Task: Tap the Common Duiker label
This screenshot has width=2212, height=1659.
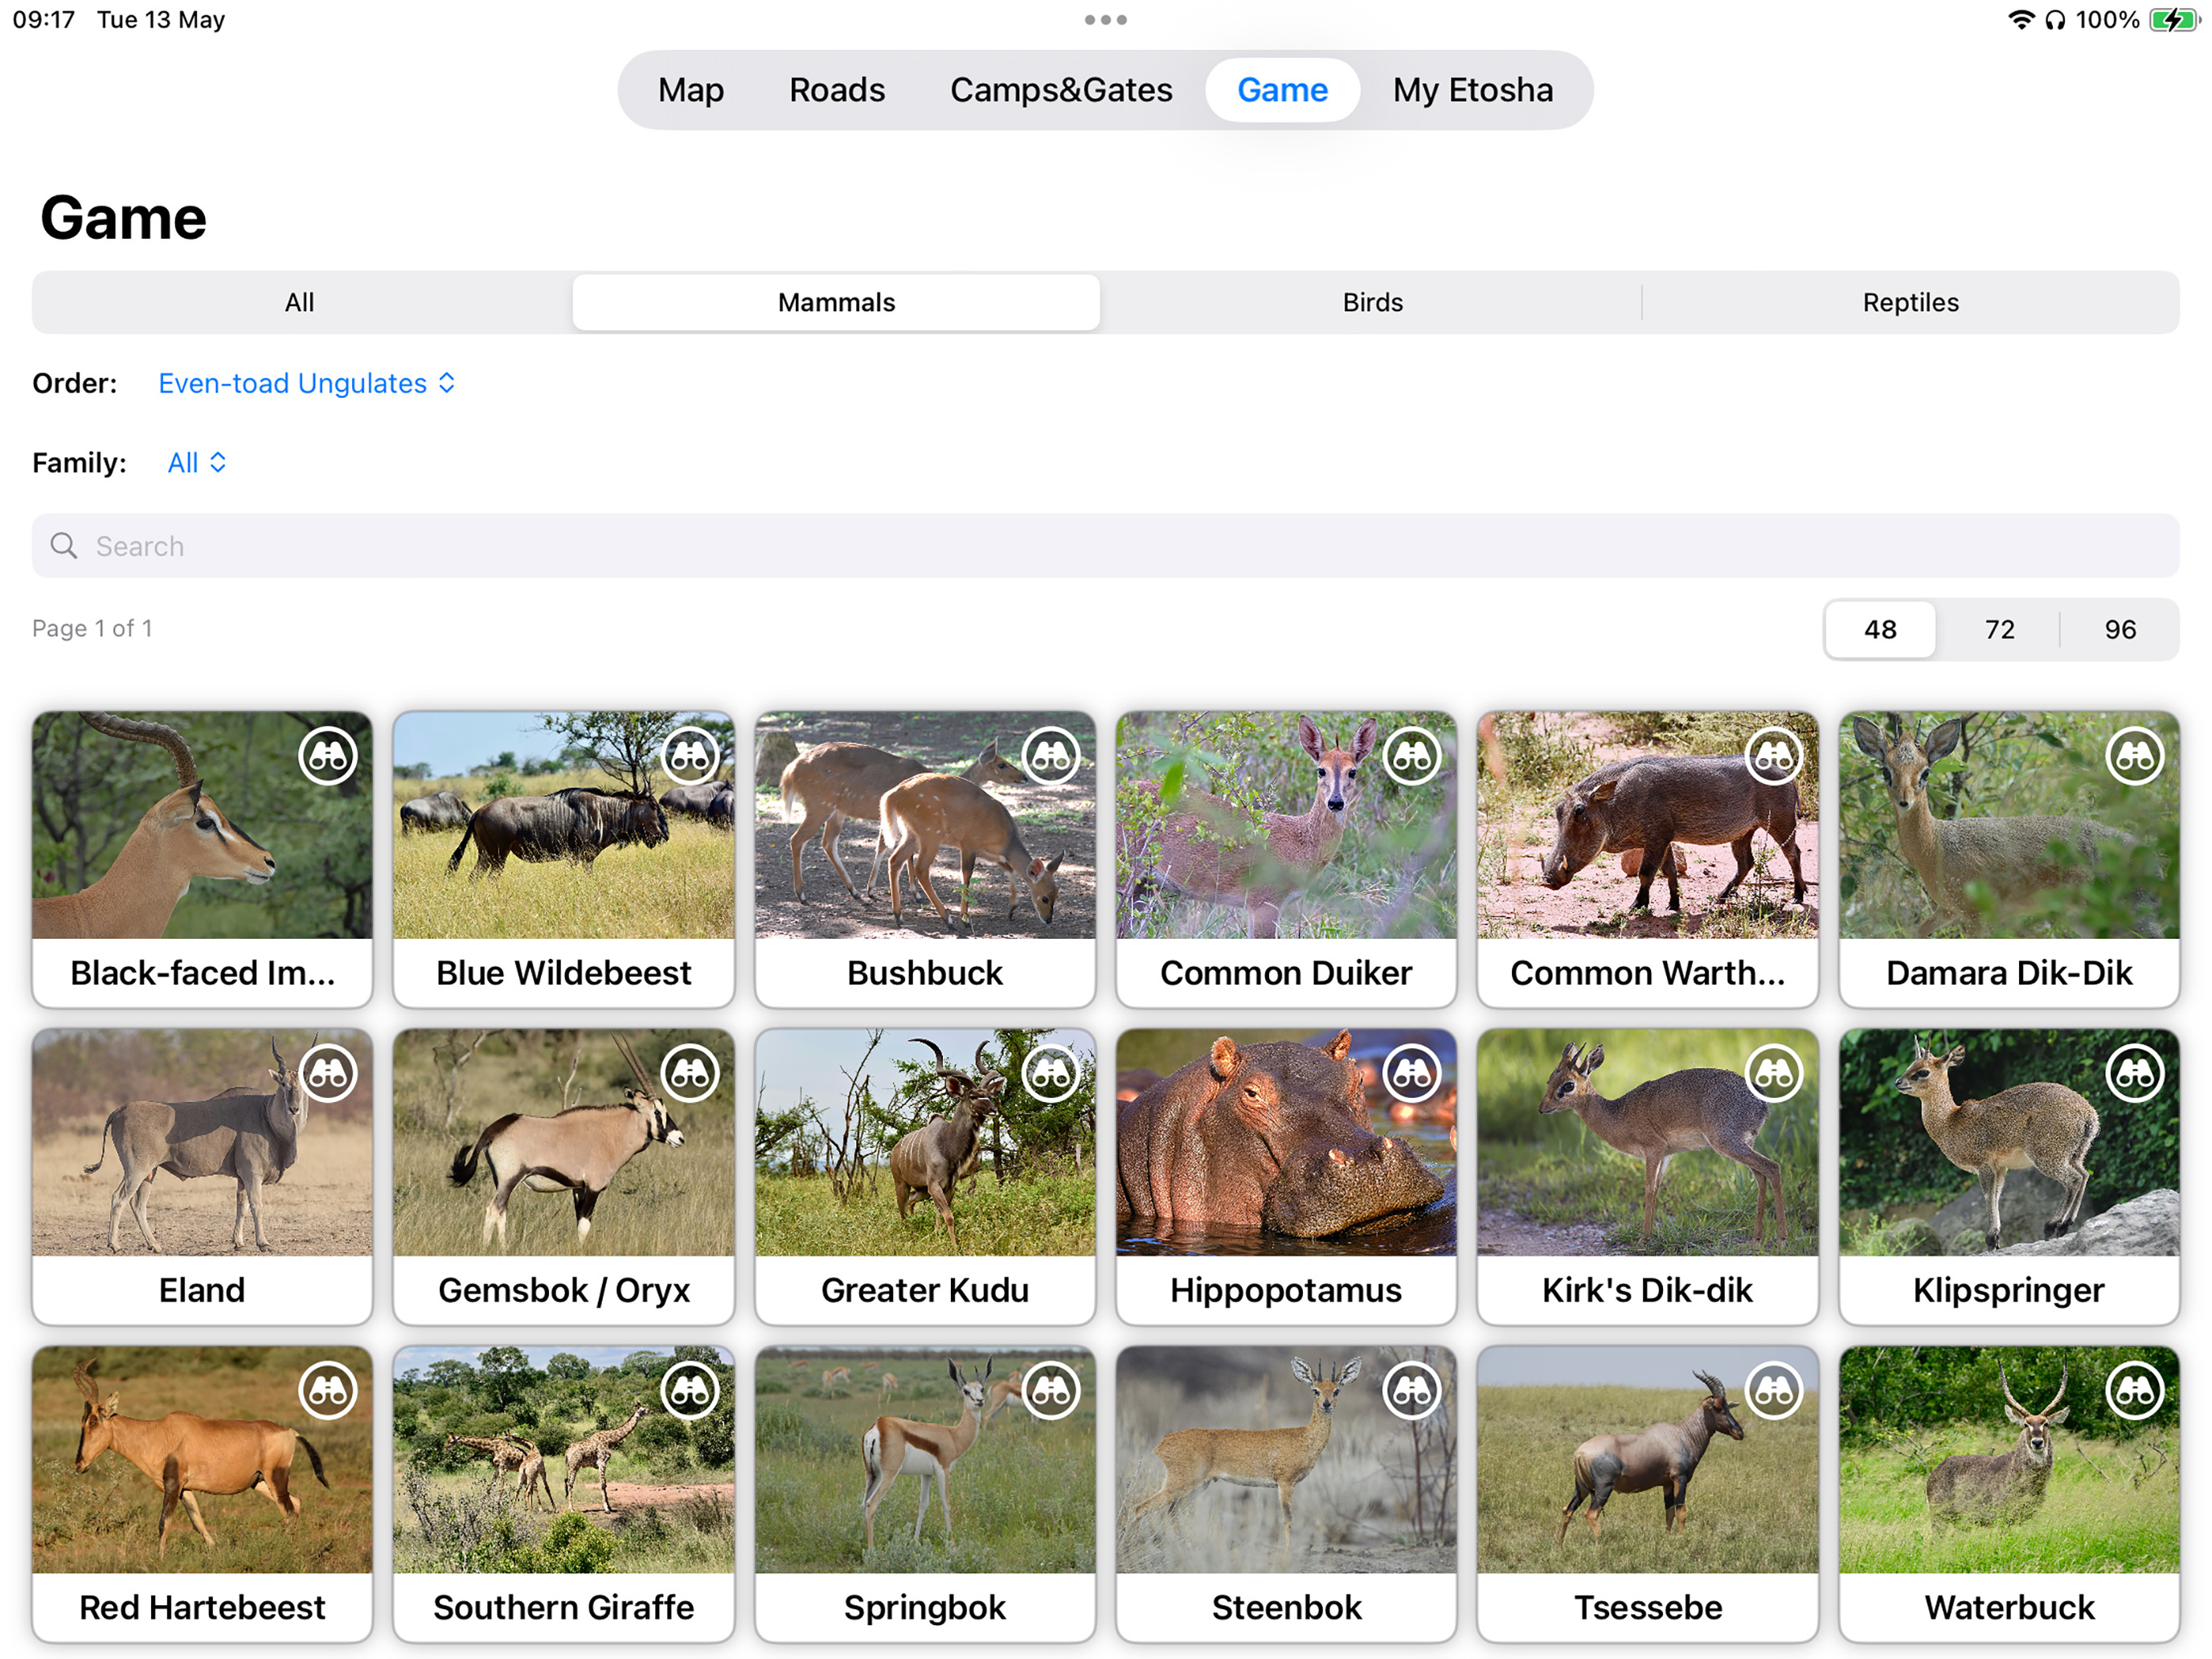Action: 1286,973
